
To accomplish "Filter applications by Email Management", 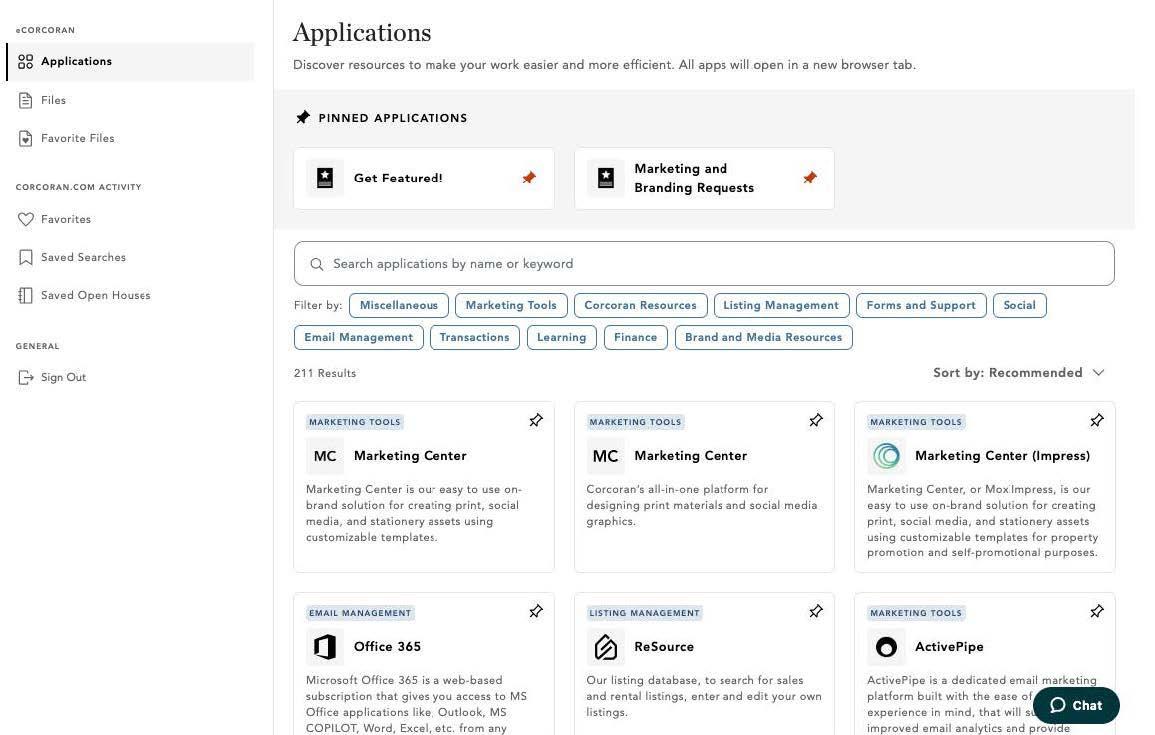I will [358, 338].
